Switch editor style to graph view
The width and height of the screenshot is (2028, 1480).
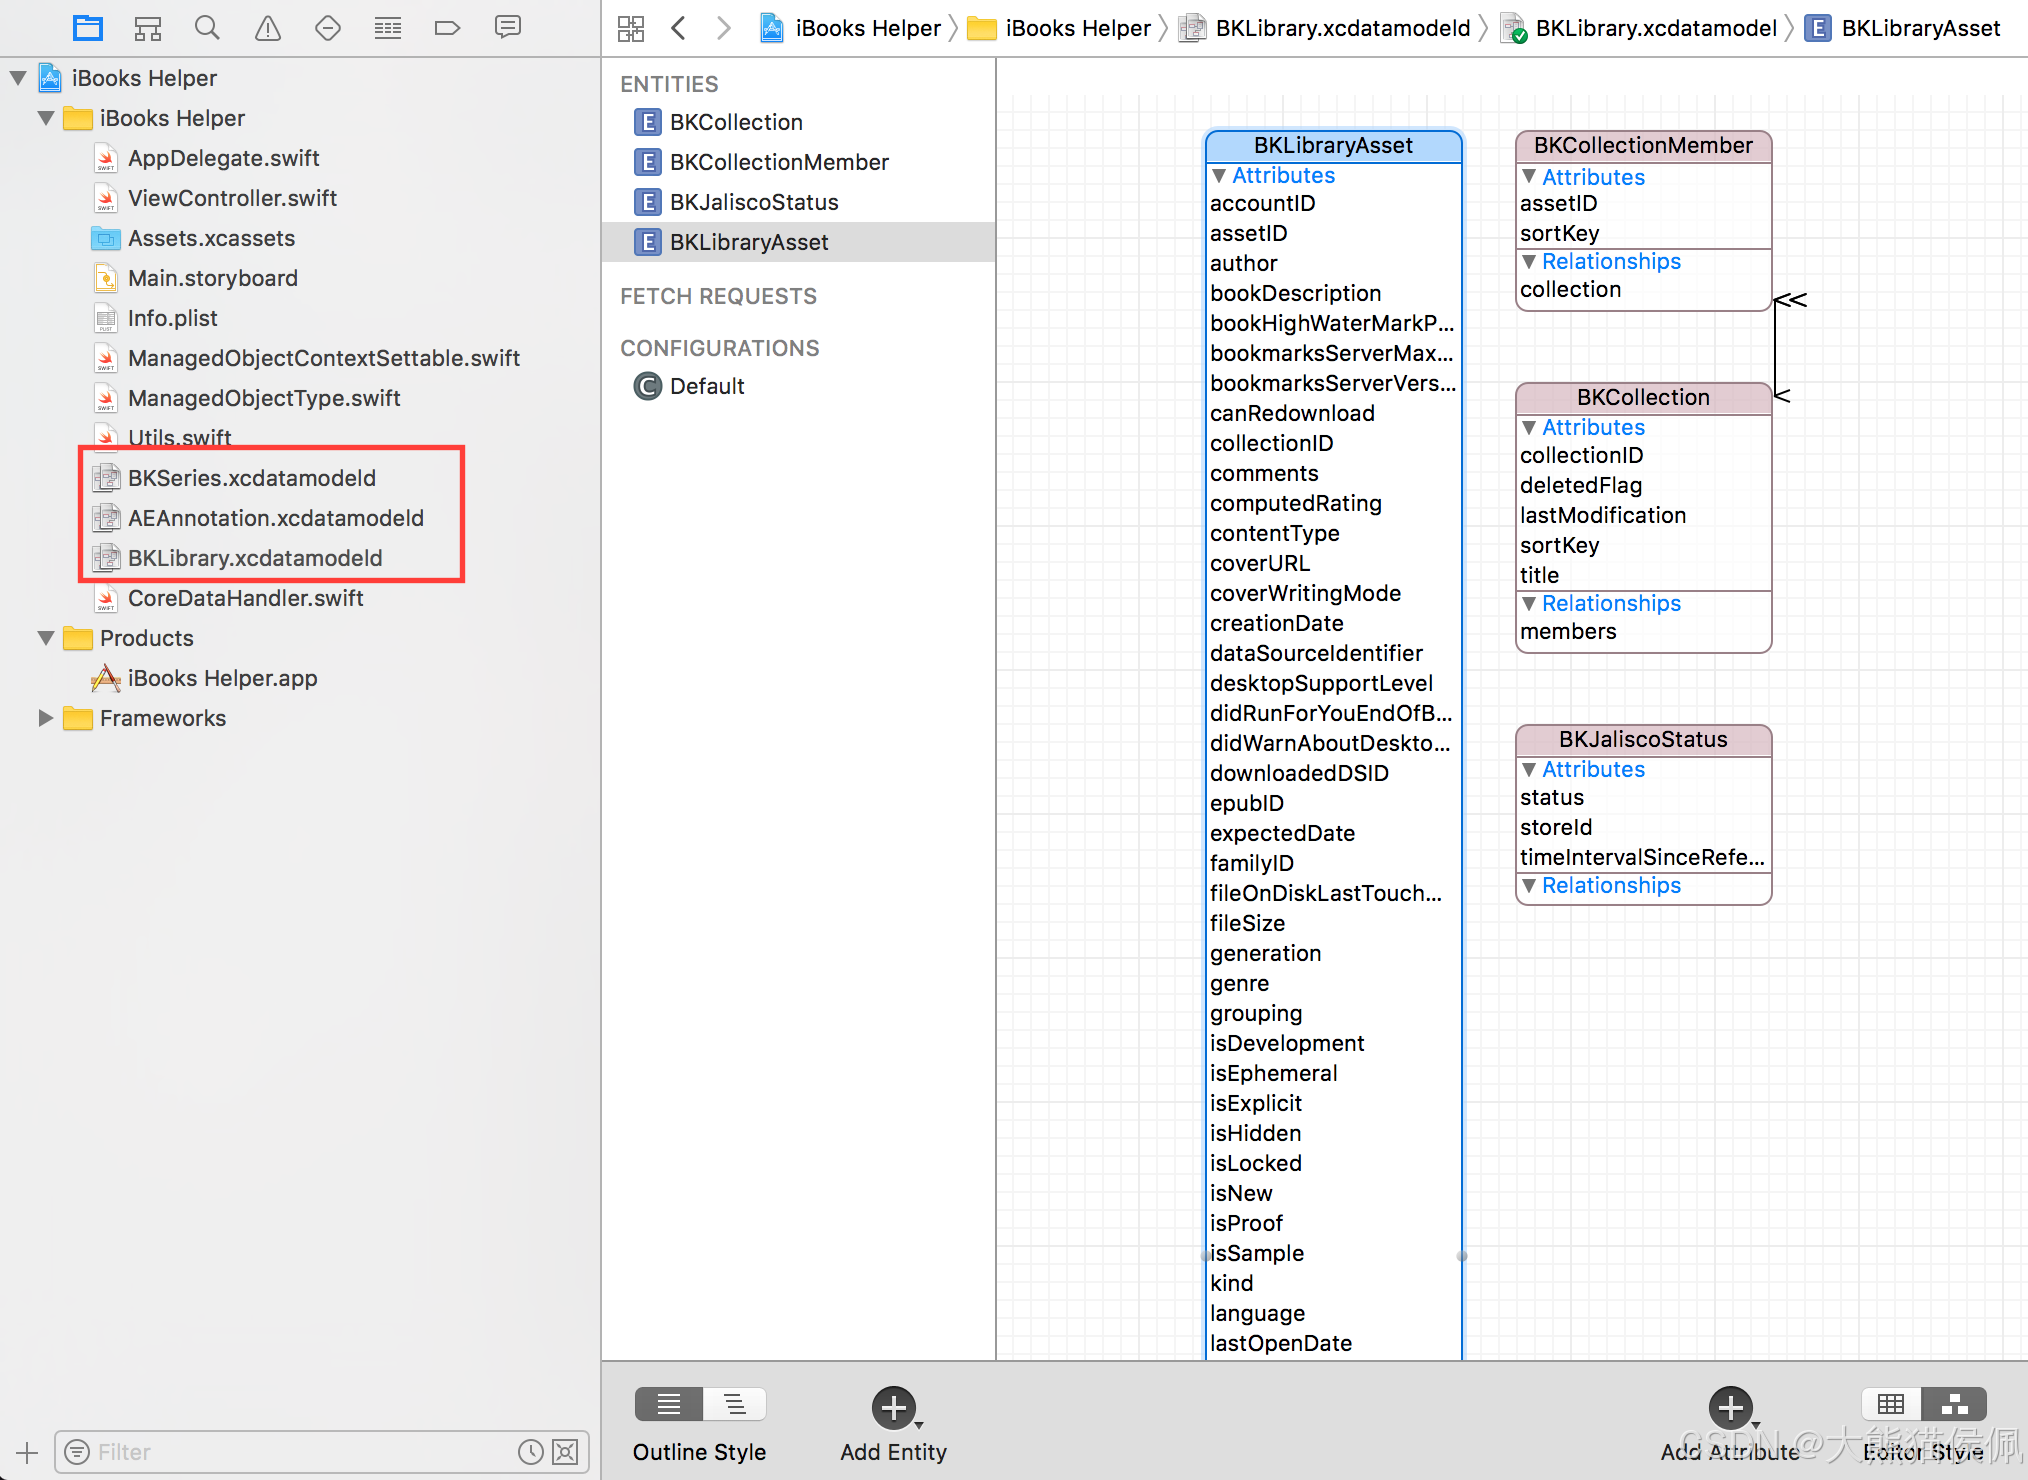(x=1954, y=1405)
